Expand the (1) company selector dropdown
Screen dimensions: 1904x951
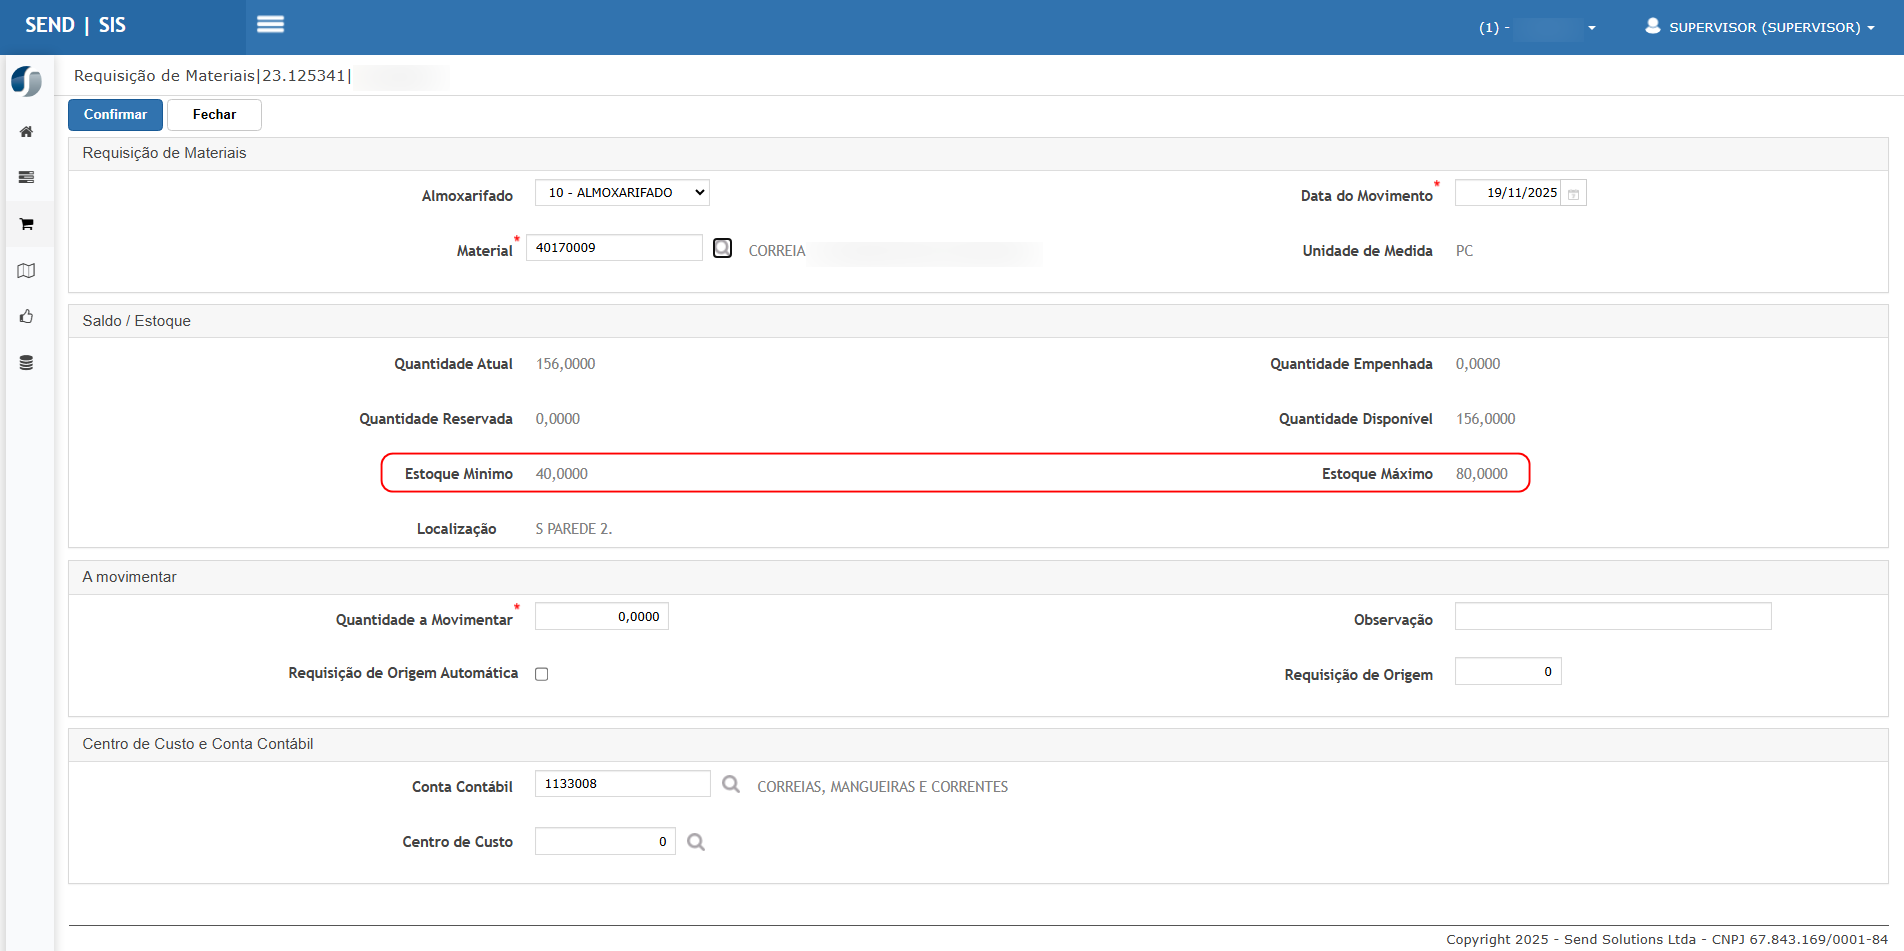point(1537,28)
